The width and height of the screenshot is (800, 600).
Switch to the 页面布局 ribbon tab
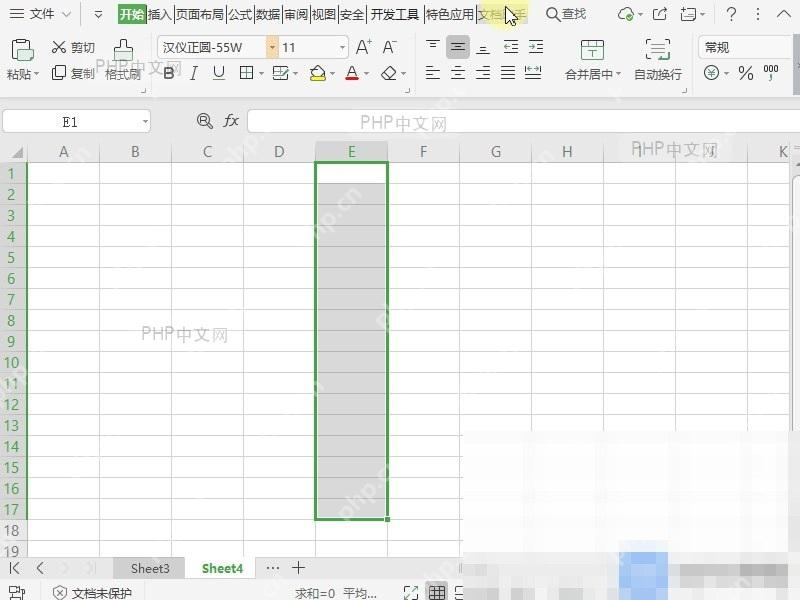(x=199, y=14)
